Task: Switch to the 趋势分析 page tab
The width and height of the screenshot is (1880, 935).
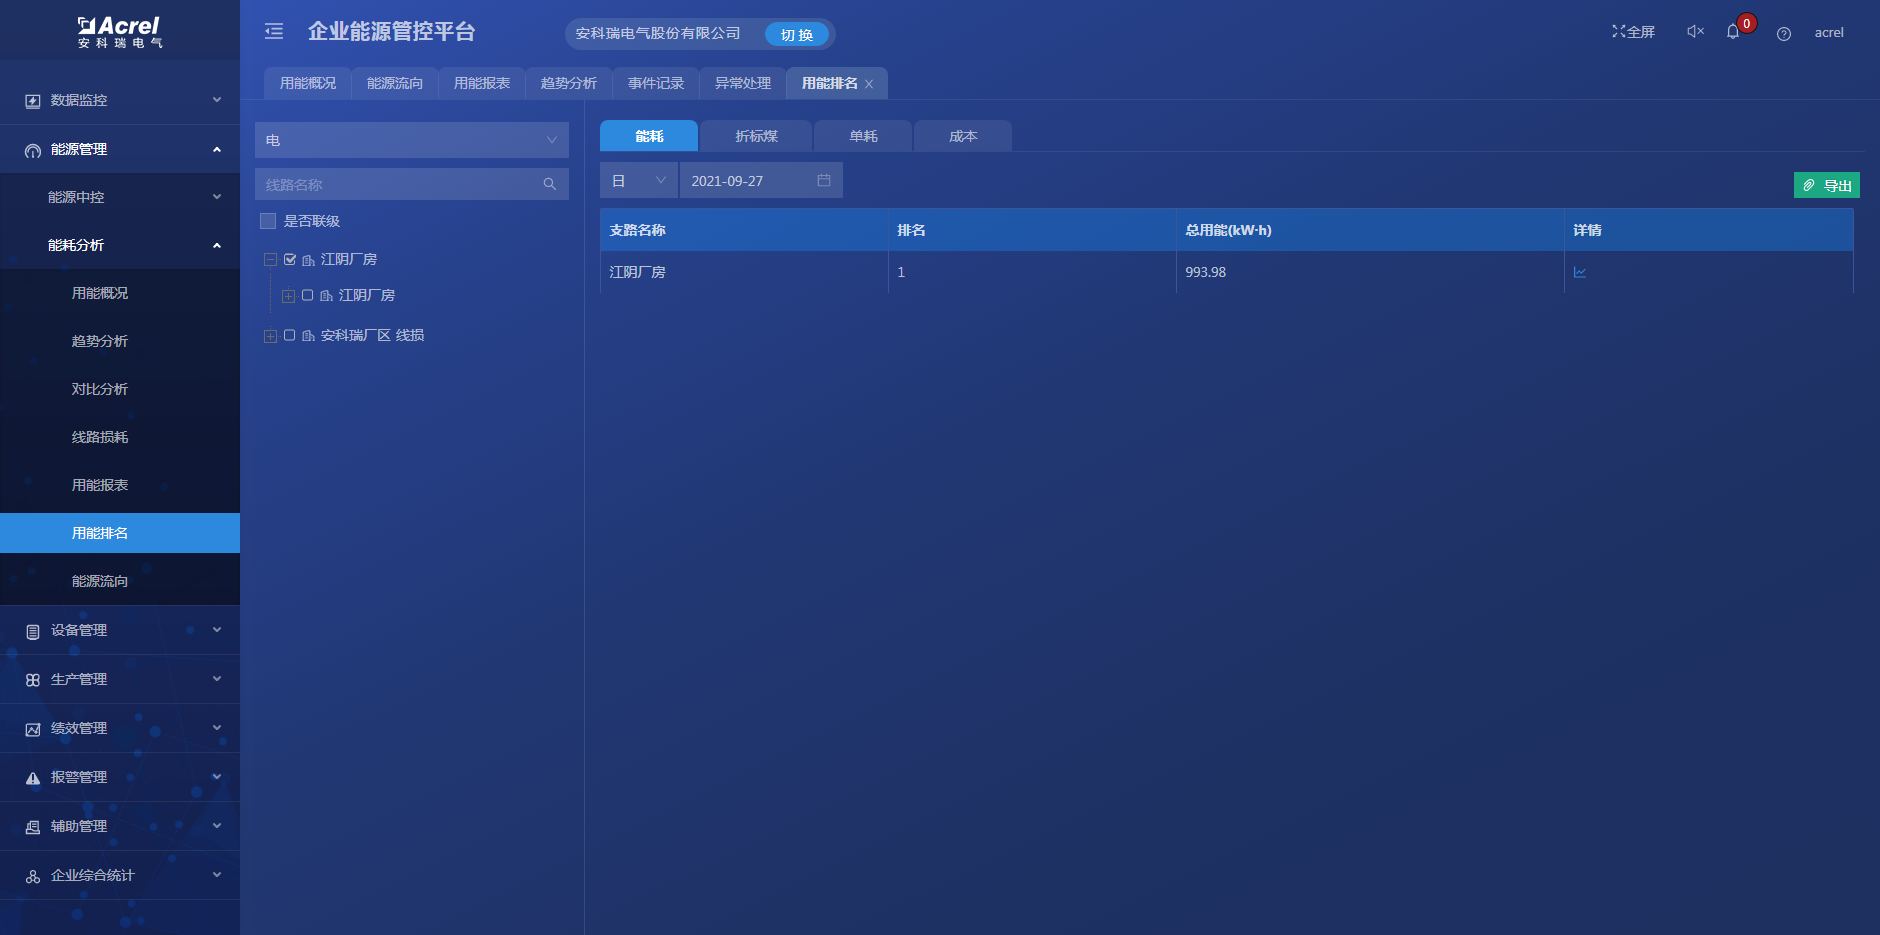Action: 568,83
